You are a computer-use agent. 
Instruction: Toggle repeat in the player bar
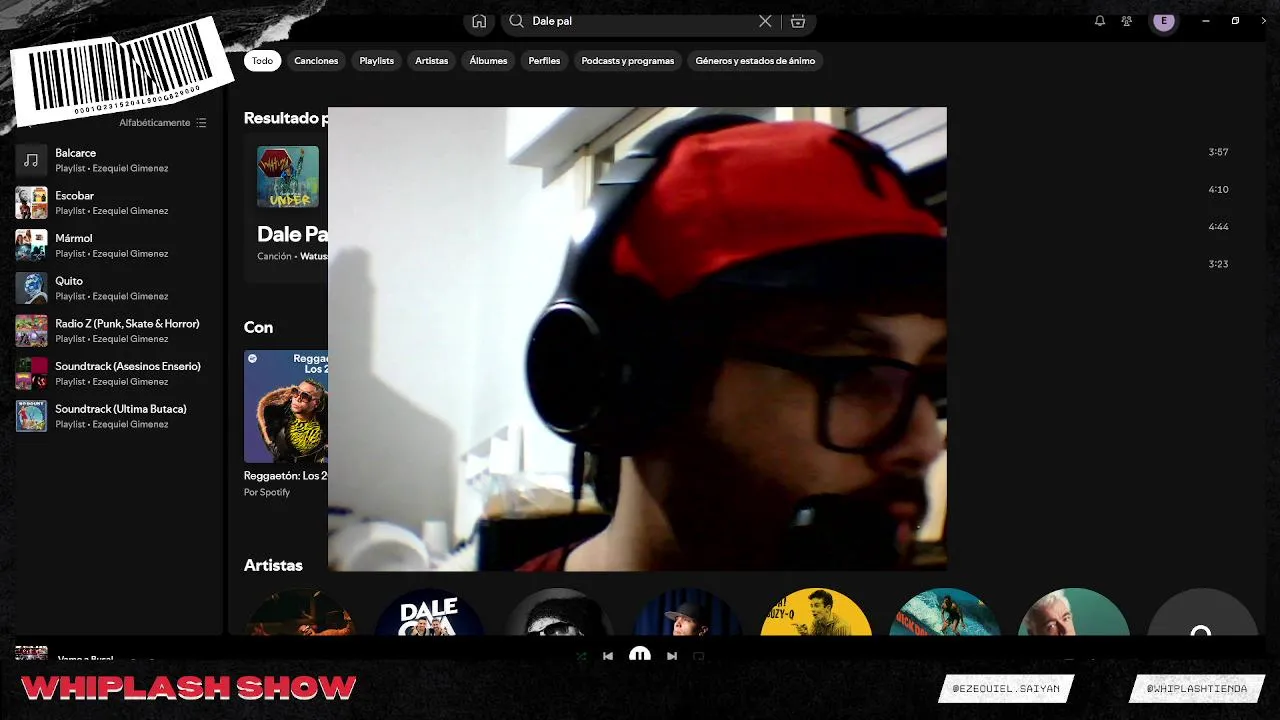[699, 656]
